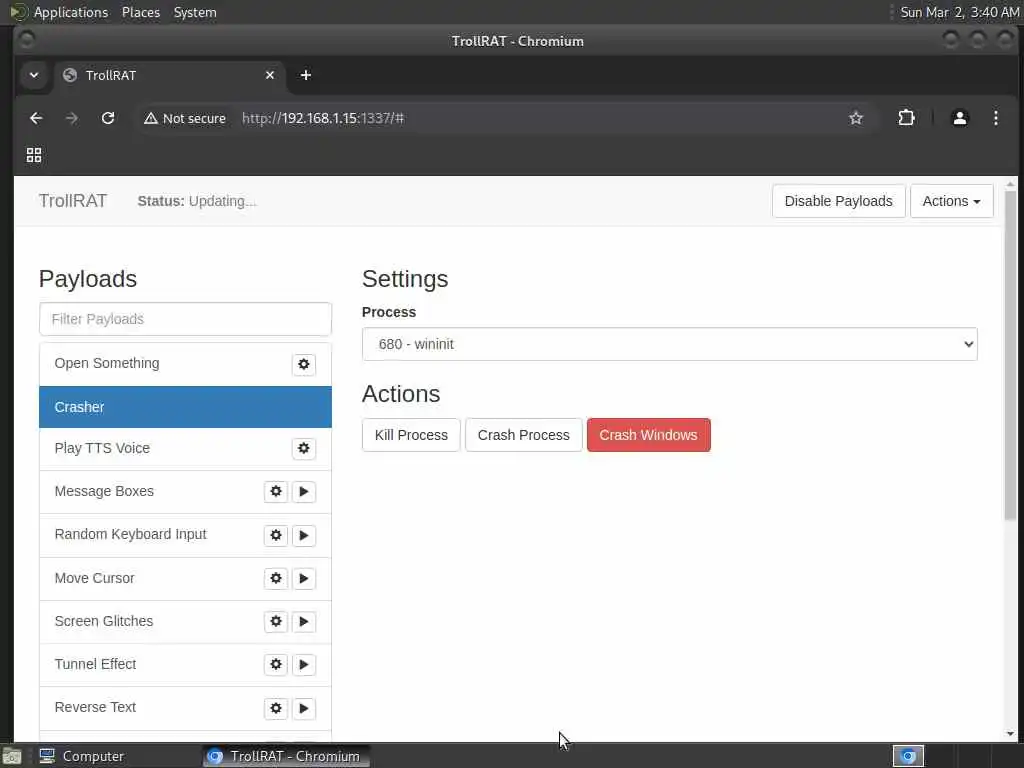Toggle Reverse Text payload play button

(304, 708)
